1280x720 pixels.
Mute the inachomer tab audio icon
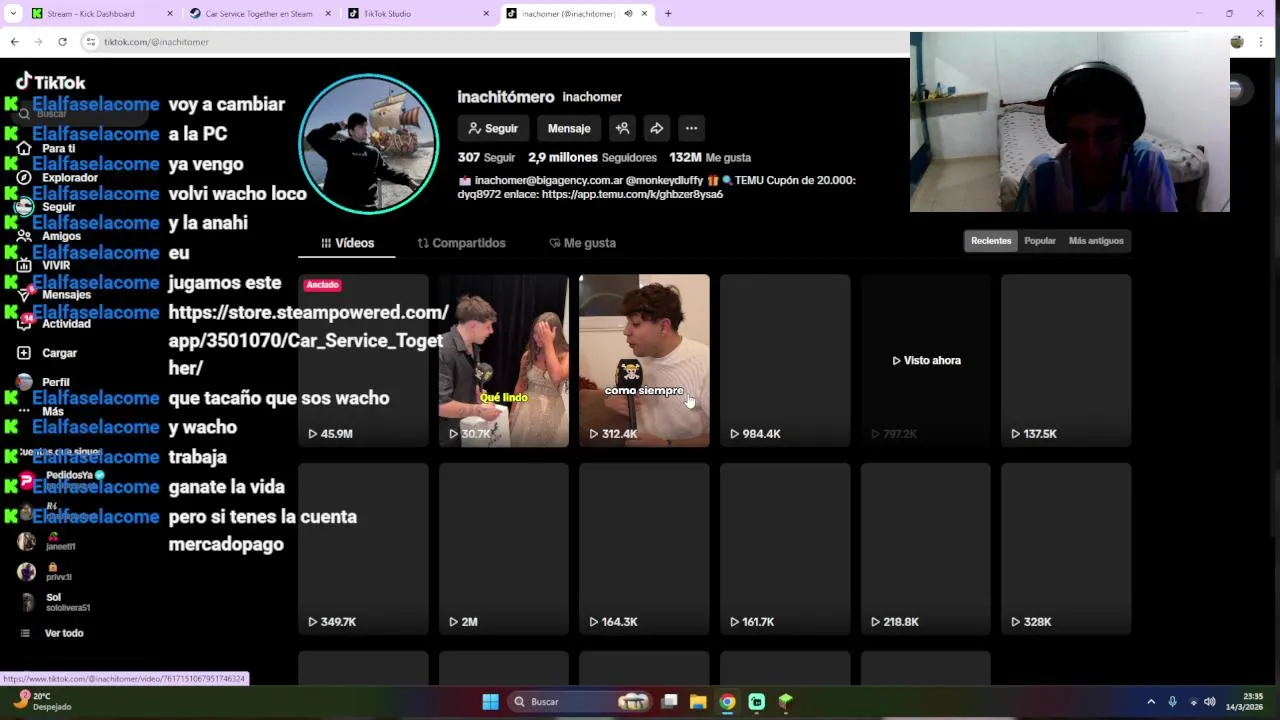[x=628, y=14]
